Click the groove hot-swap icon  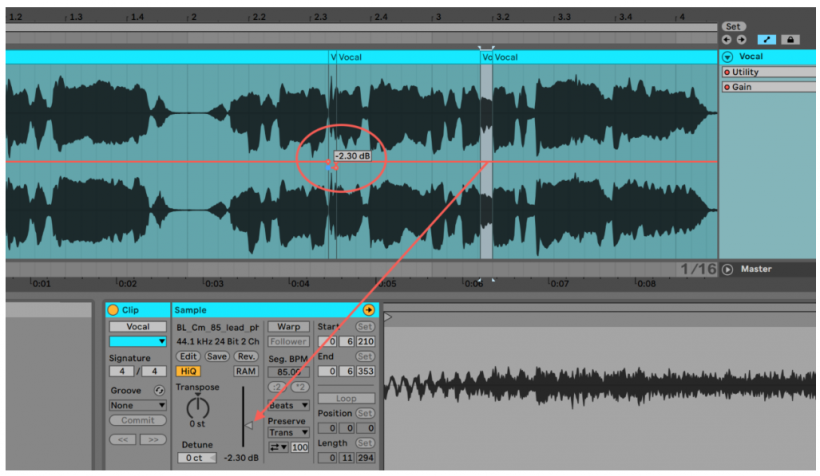tap(159, 390)
